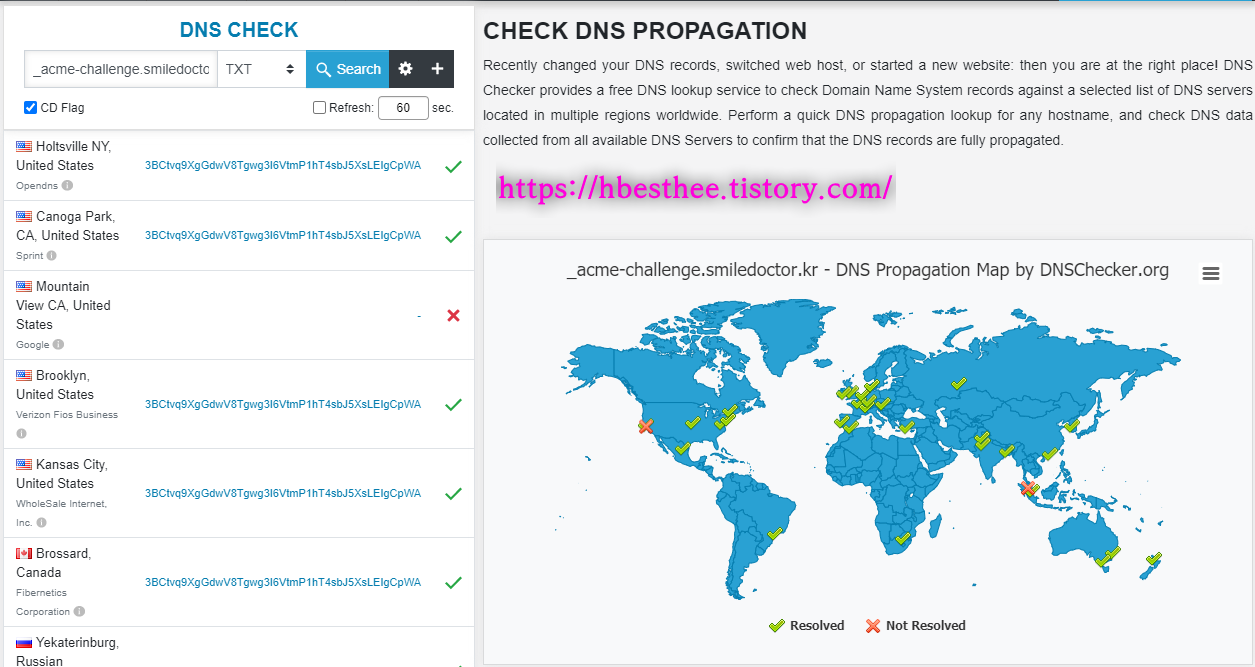
Task: Click info icon next to Sprint
Action: [51, 256]
